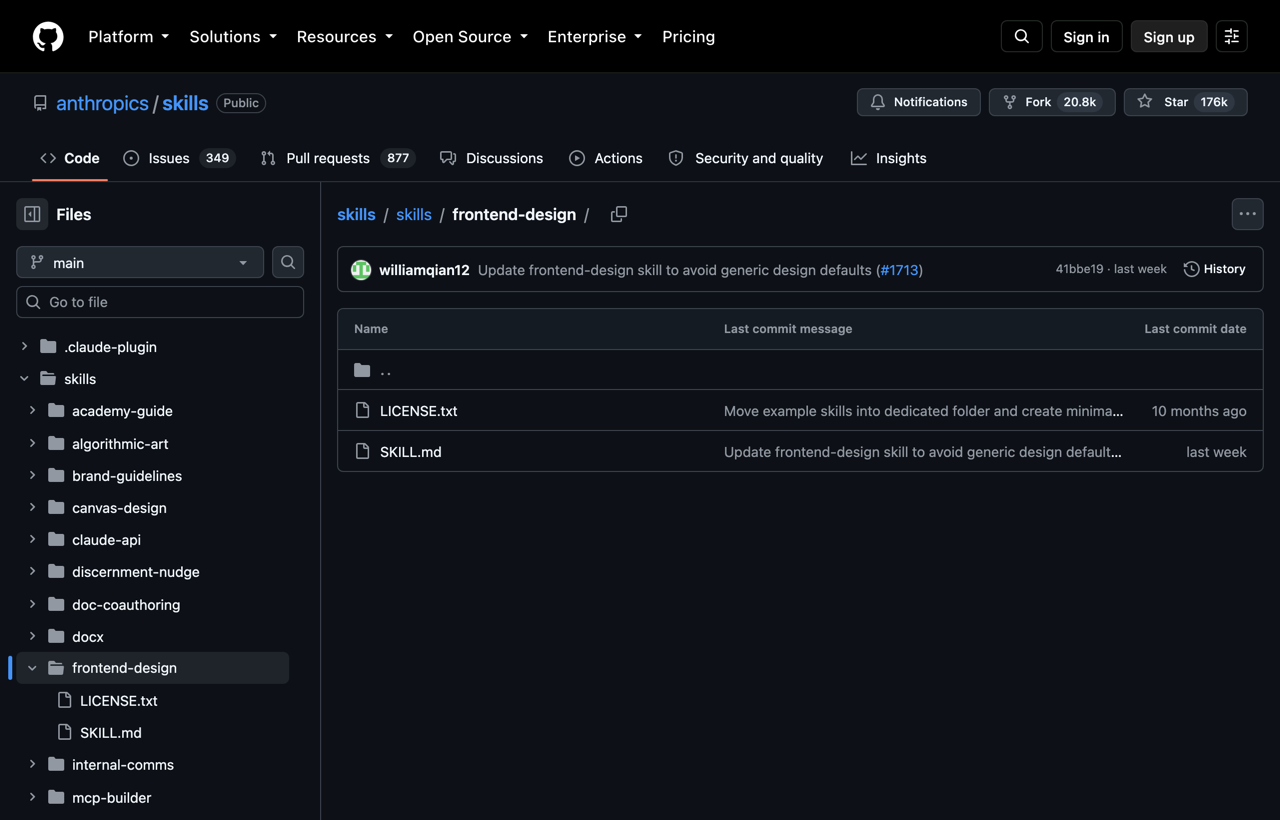Open SKILL.md's last commit message
This screenshot has height=820, width=1280.
coord(923,452)
